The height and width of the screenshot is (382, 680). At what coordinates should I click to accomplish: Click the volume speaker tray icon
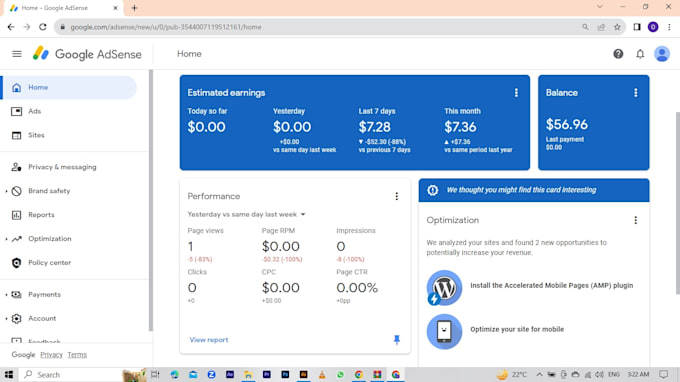pos(599,375)
